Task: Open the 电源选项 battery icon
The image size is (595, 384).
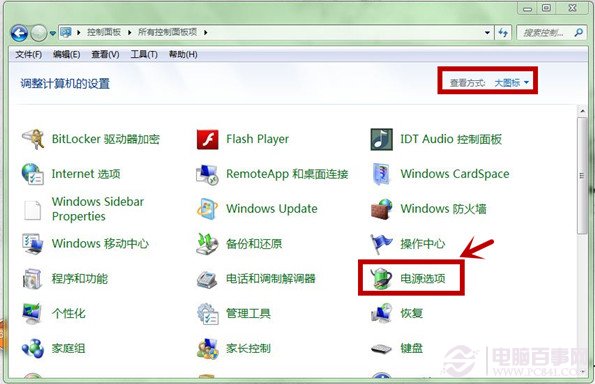Action: click(381, 279)
